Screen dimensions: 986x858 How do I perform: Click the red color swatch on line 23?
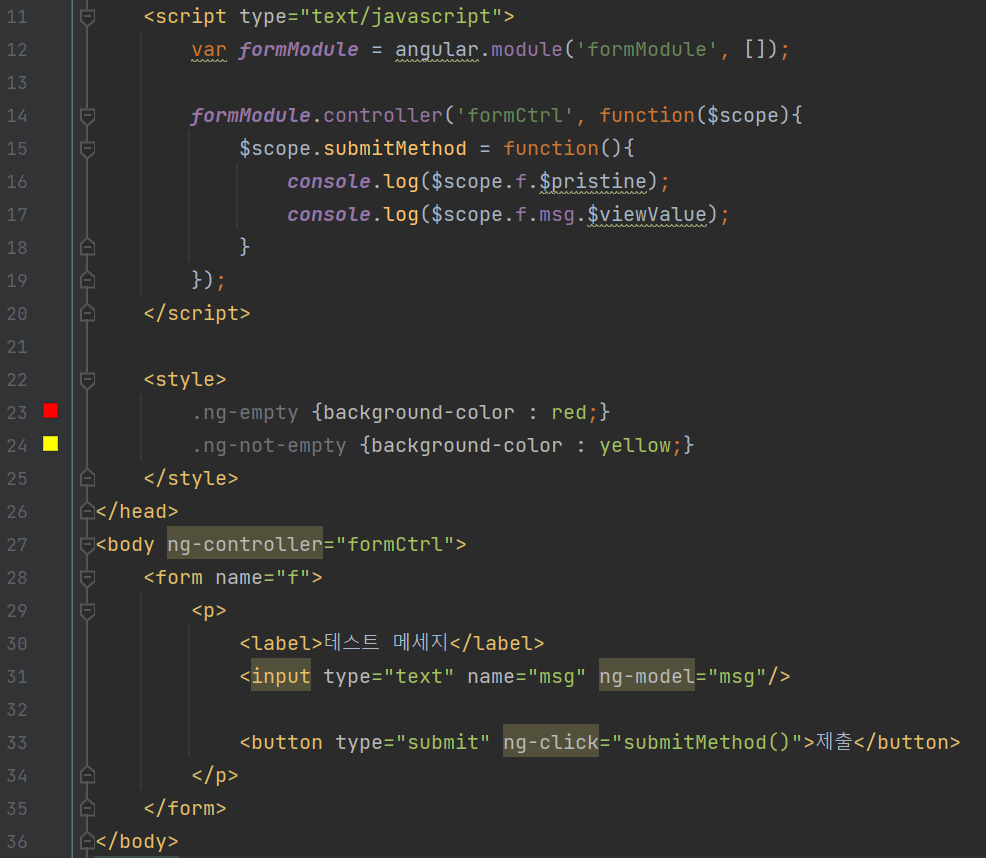[50, 411]
